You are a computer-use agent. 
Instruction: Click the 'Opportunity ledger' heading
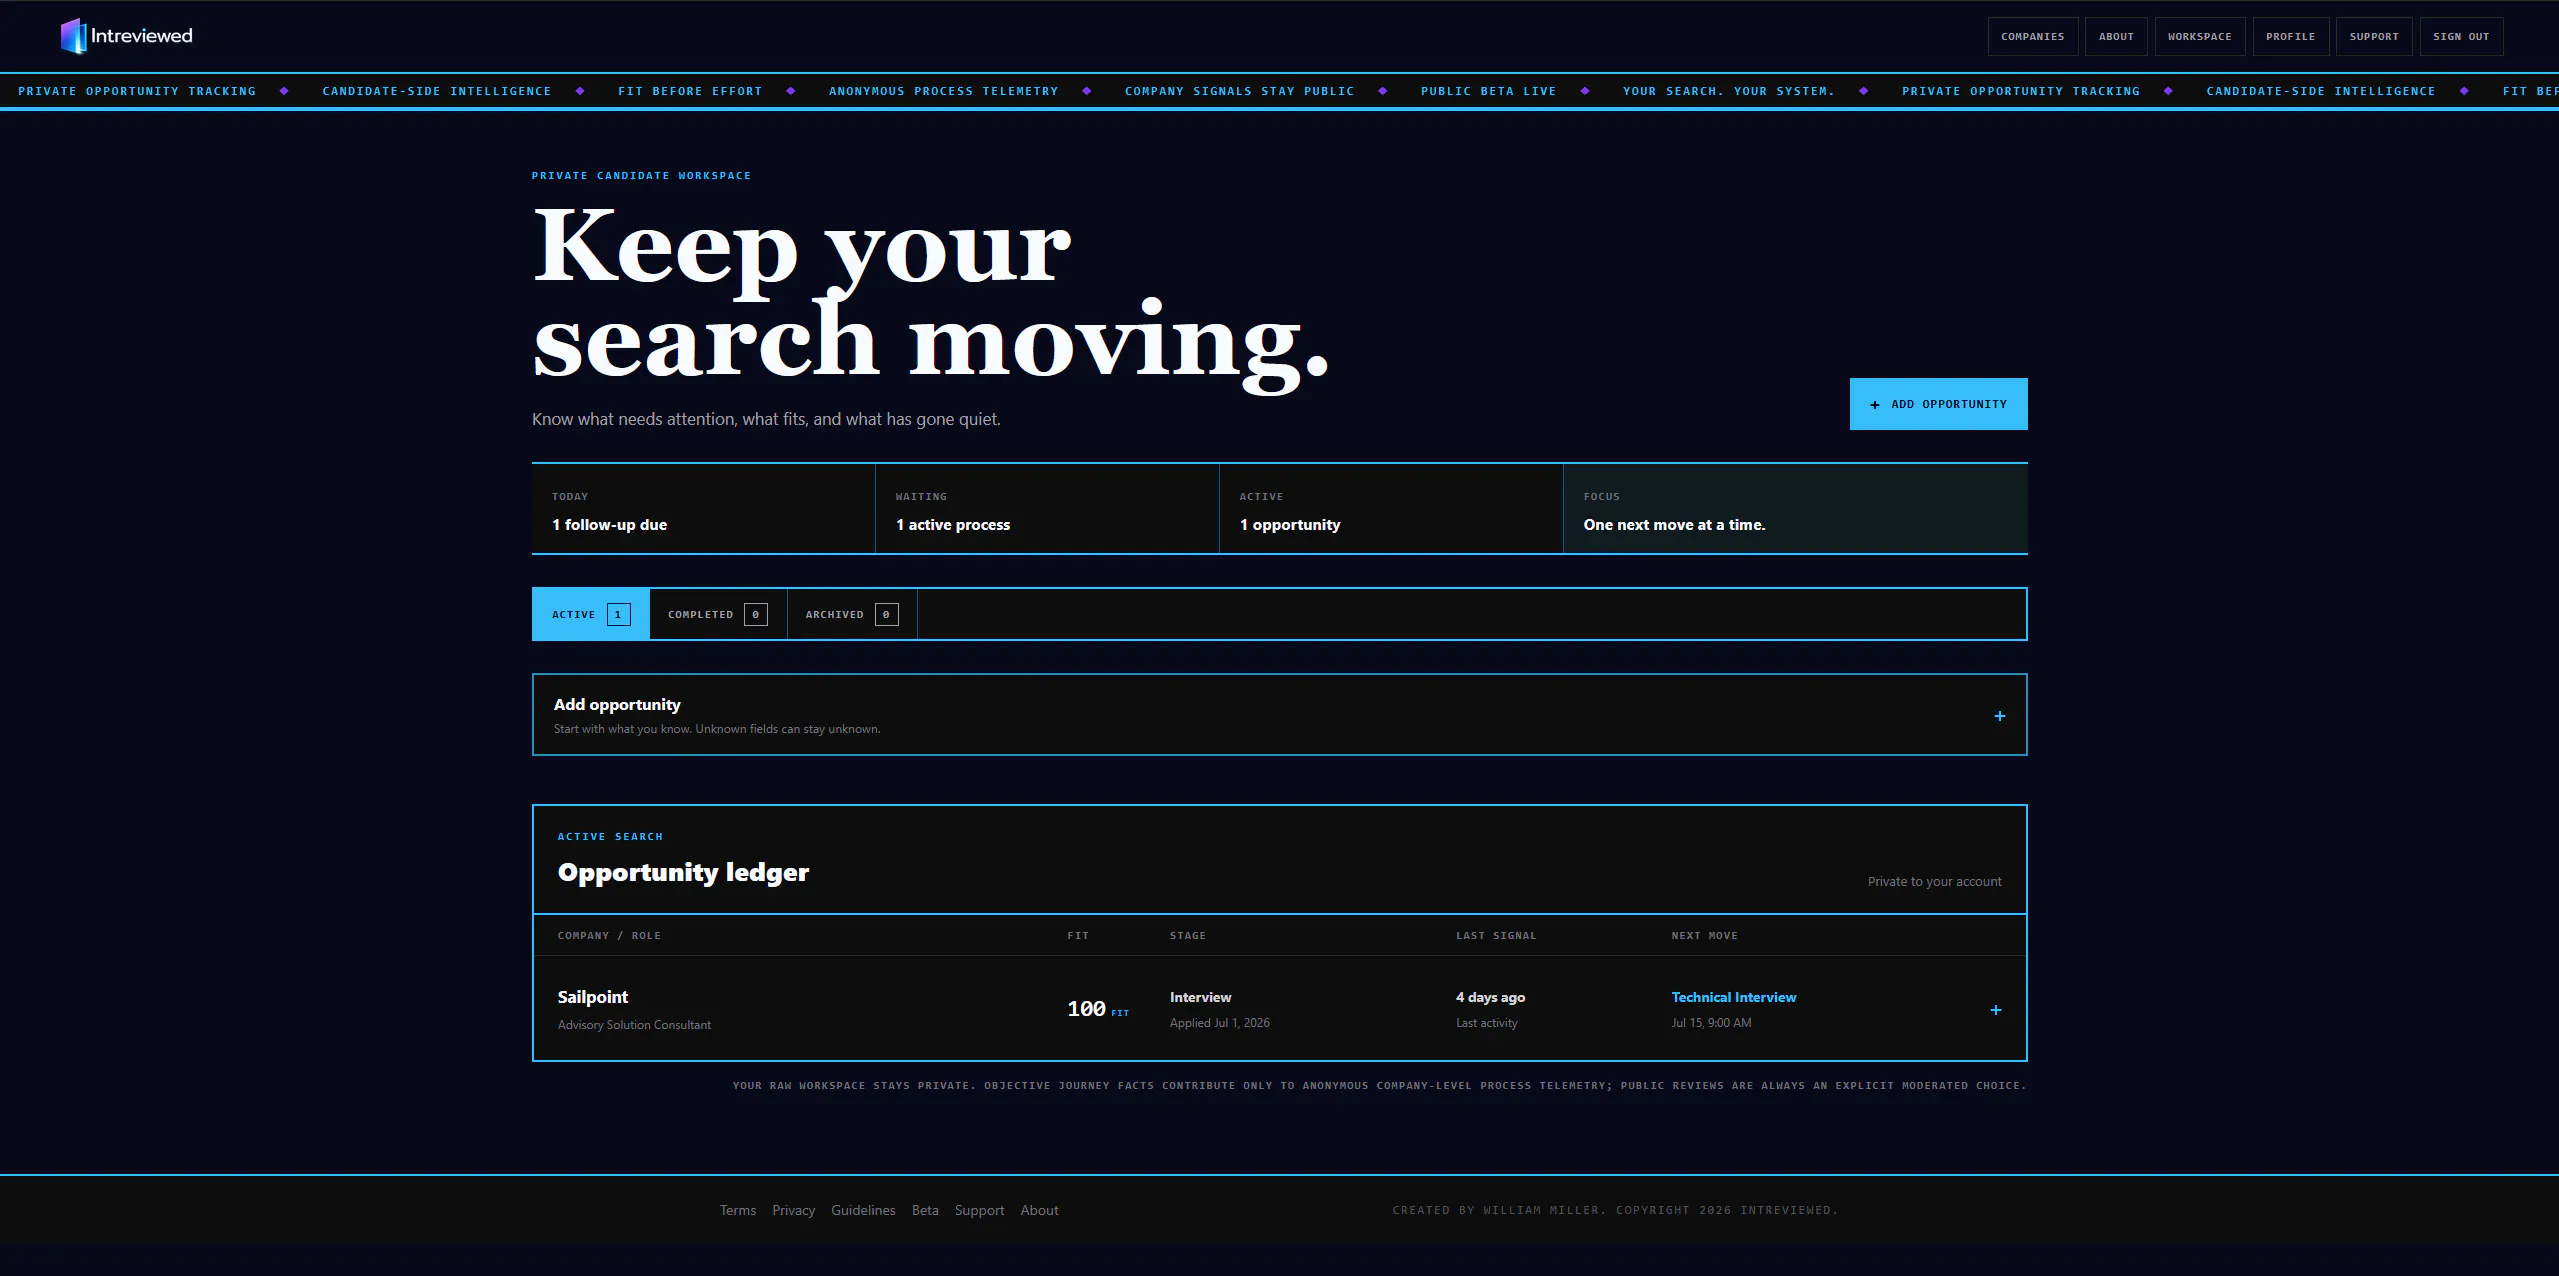(x=683, y=873)
